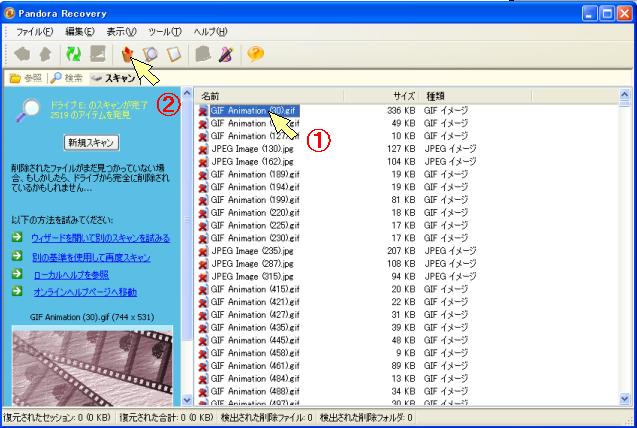Switch to the 参照 tab
The image size is (637, 428).
pyautogui.click(x=26, y=78)
